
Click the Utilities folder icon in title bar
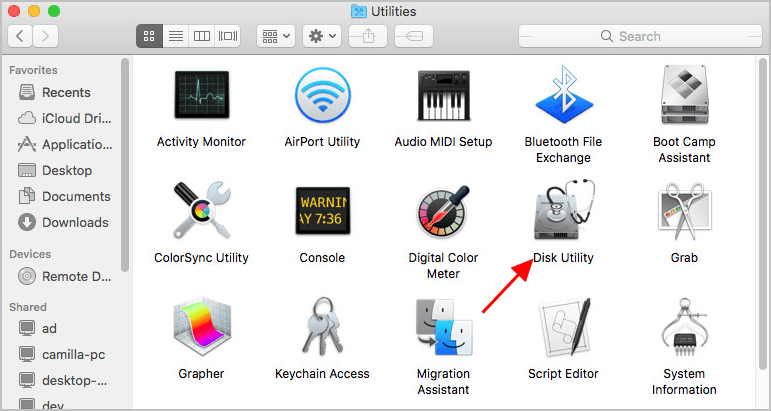[x=358, y=11]
